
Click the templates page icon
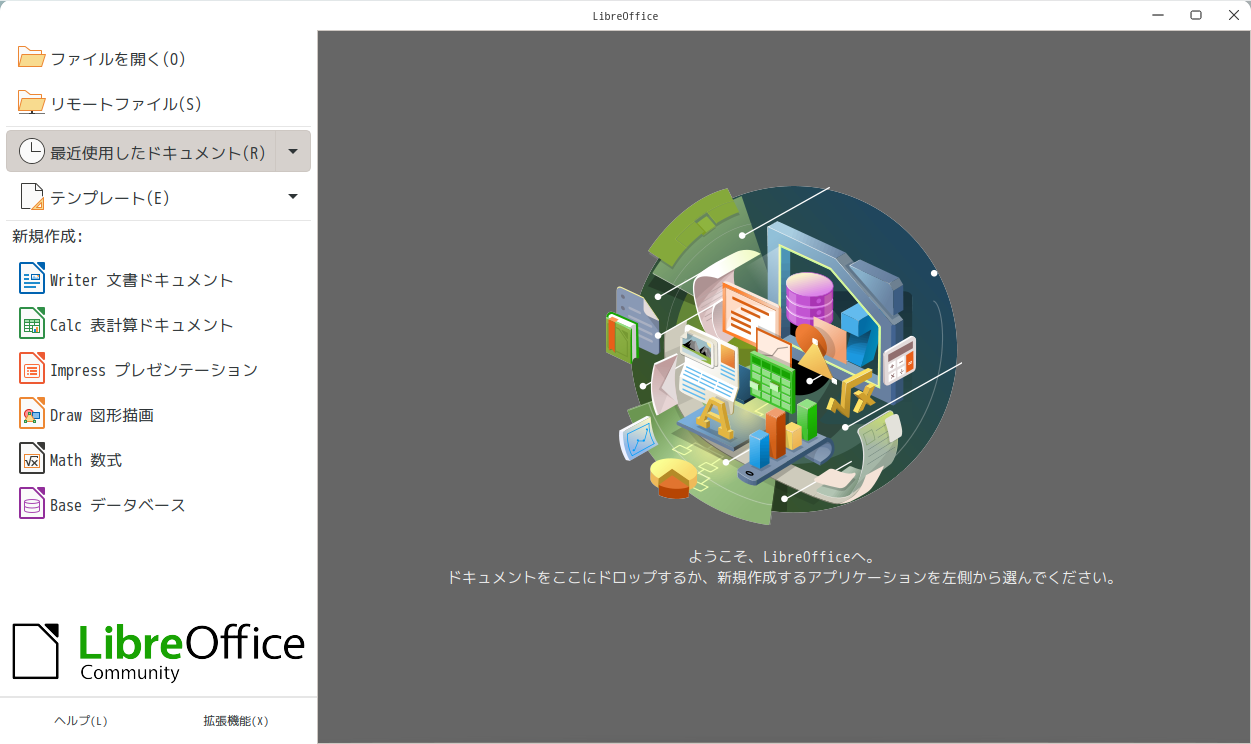pos(32,197)
